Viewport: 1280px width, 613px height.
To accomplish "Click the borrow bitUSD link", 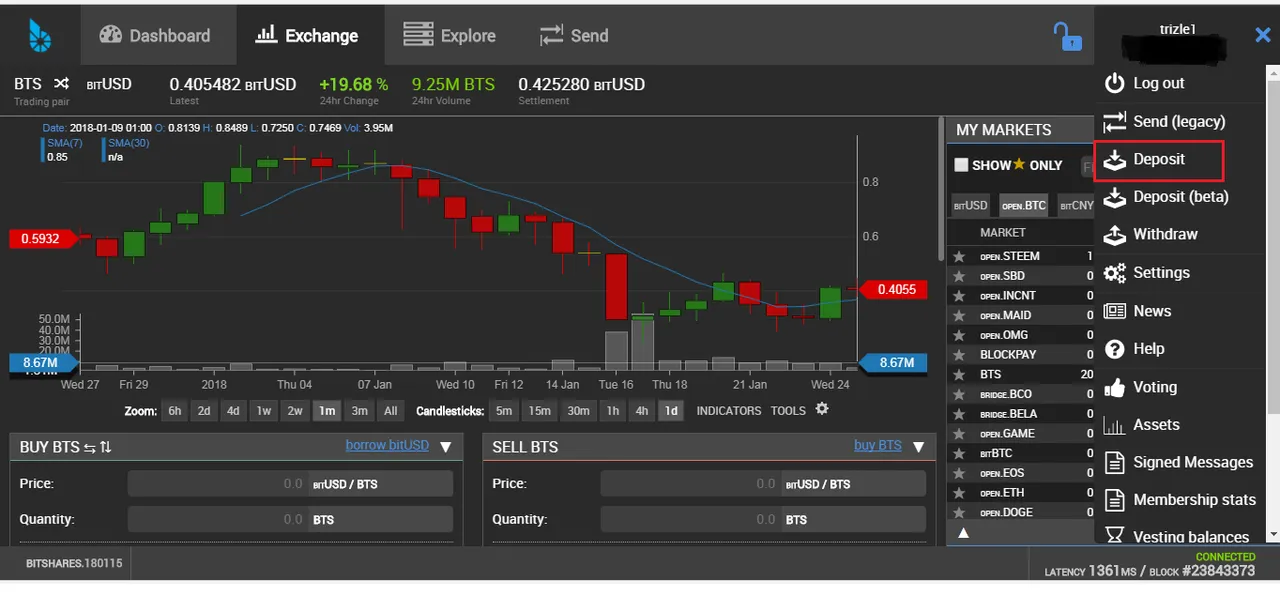I will (x=387, y=446).
